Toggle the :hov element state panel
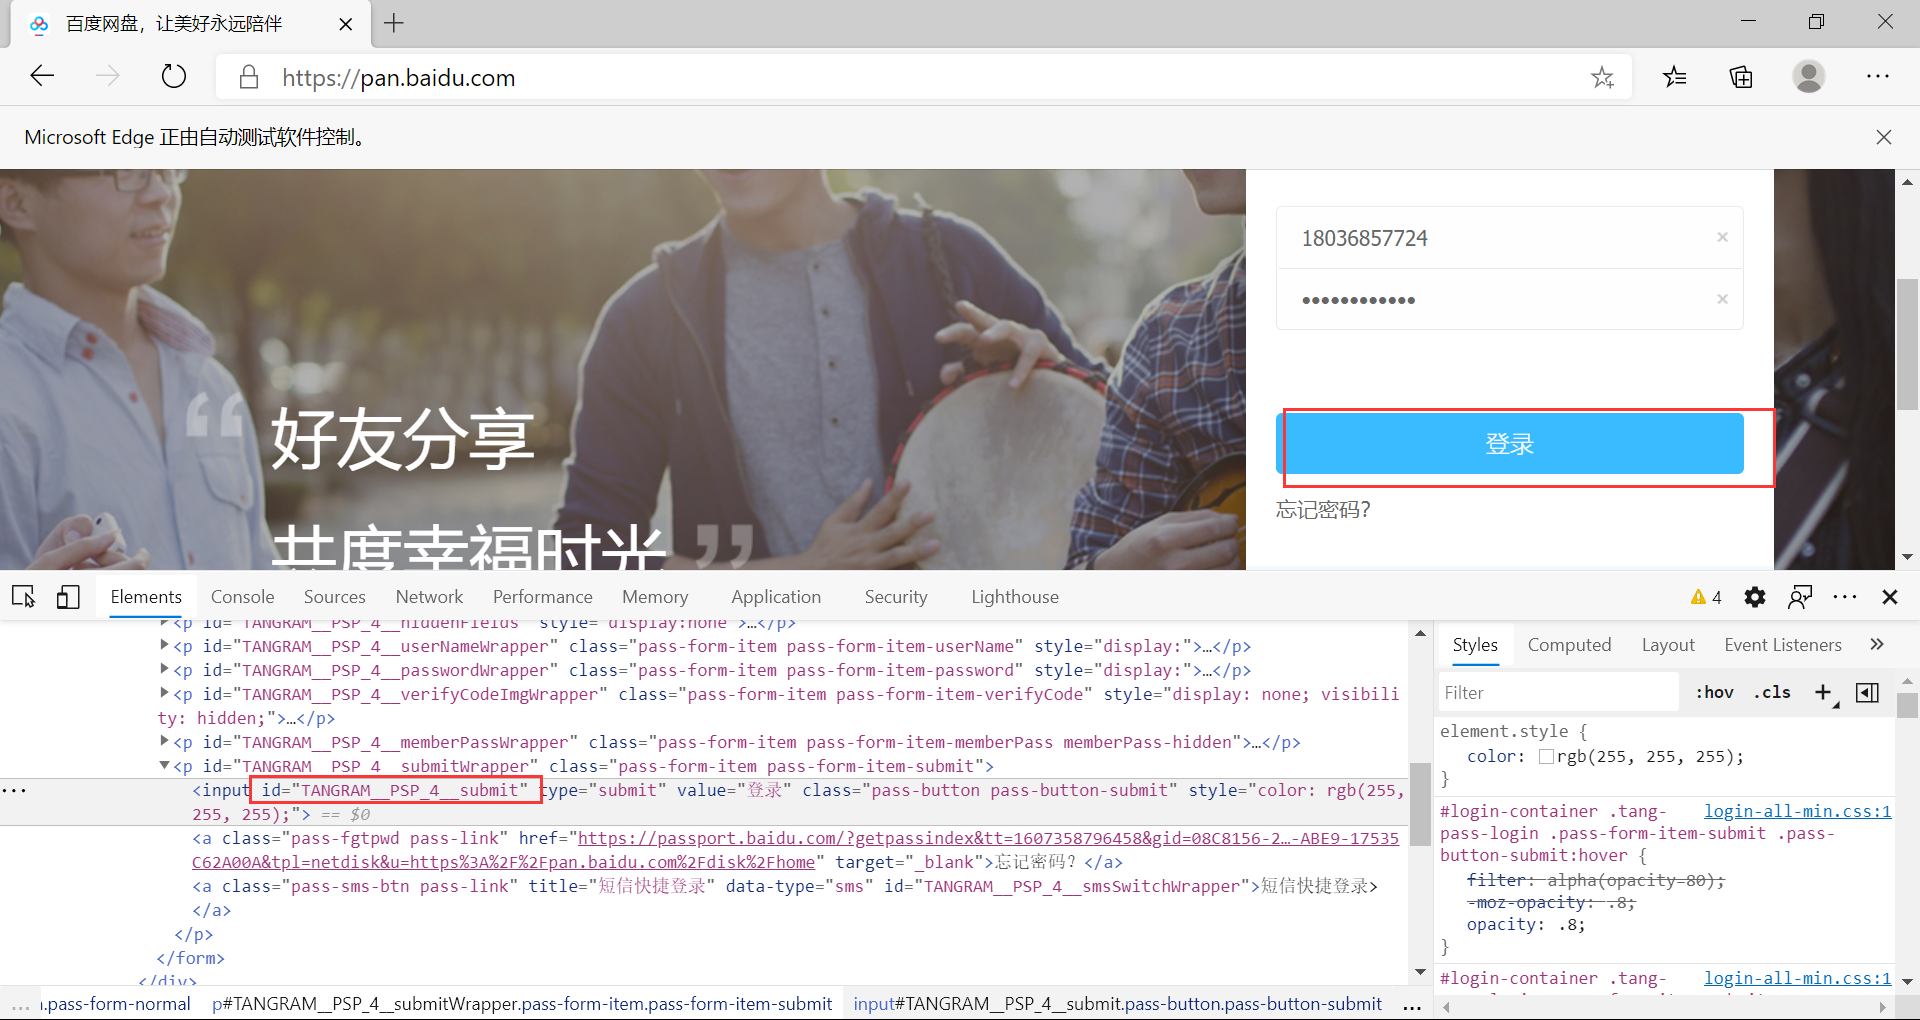This screenshot has width=1920, height=1020. [x=1715, y=692]
